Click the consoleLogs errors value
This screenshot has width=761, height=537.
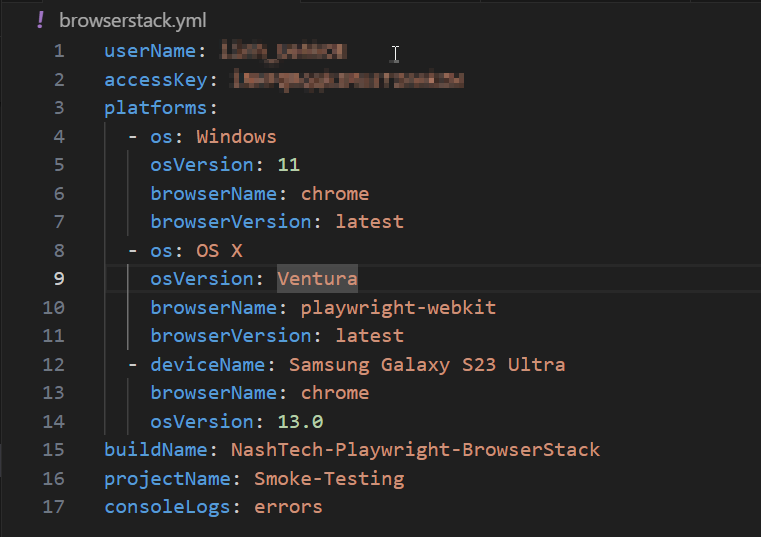tap(287, 506)
